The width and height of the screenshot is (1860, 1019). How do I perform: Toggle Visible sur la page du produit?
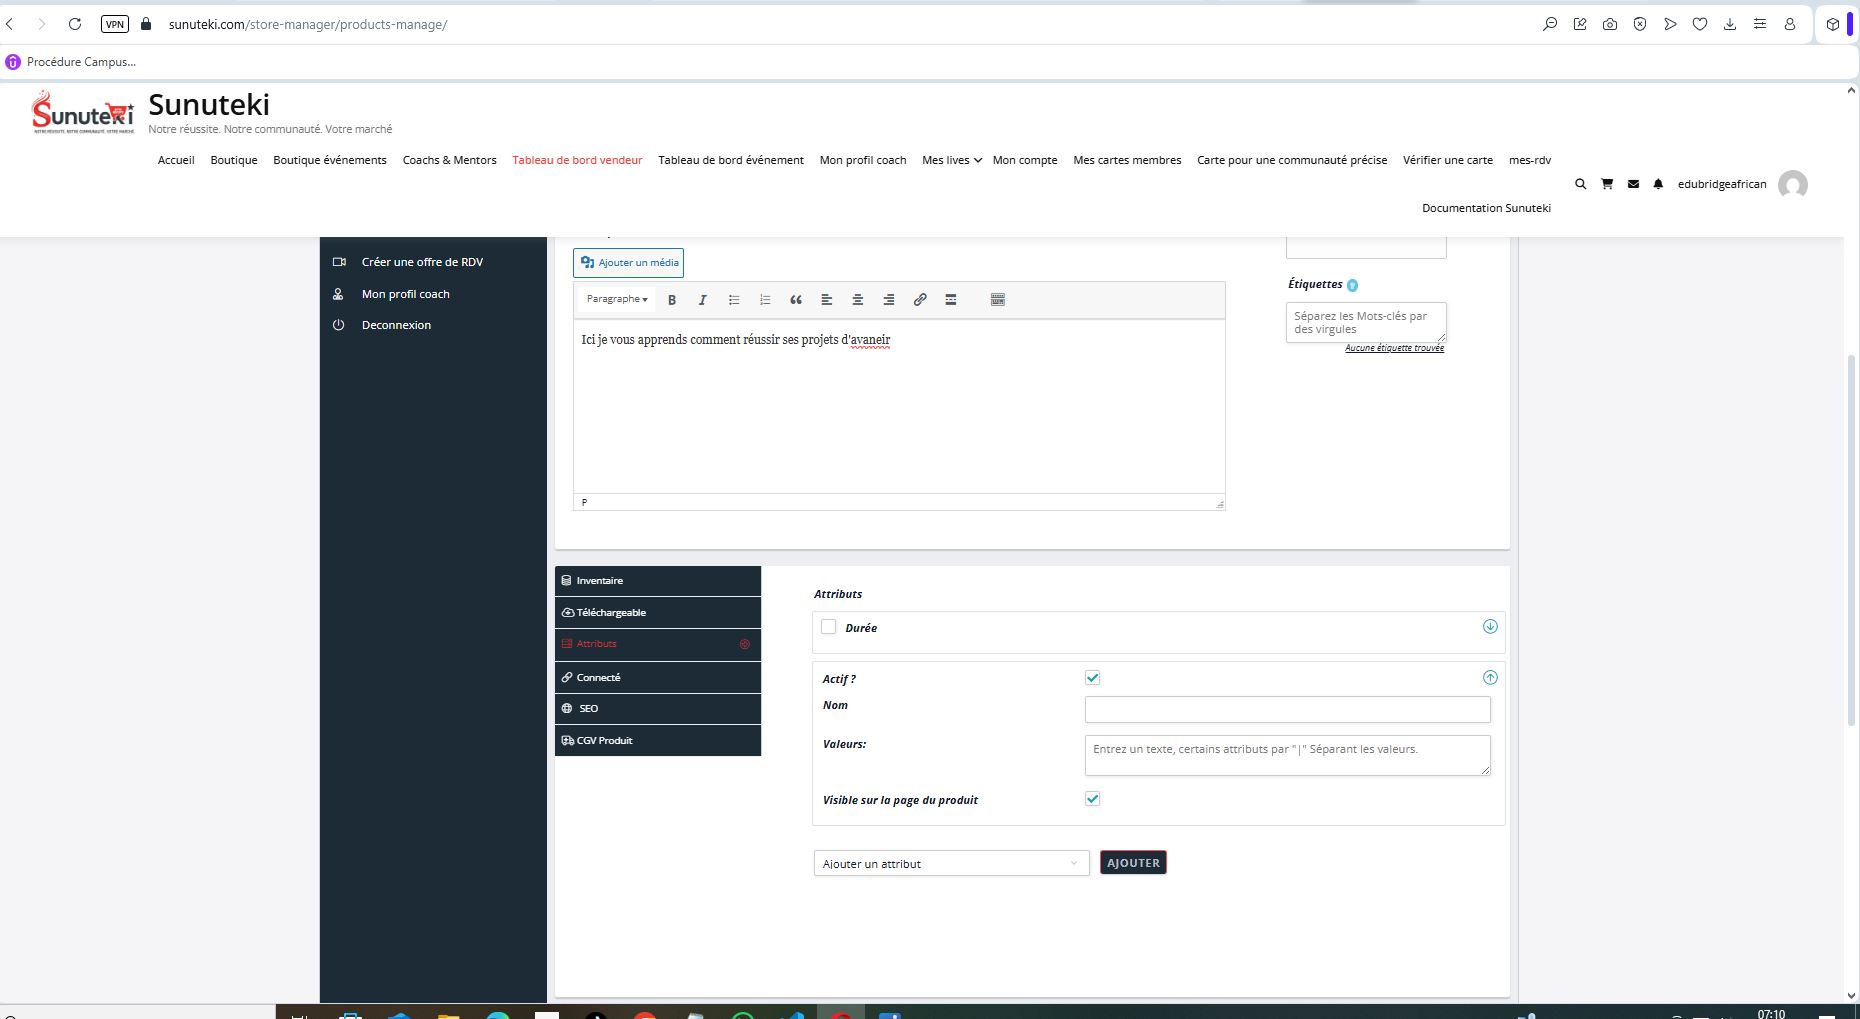pyautogui.click(x=1092, y=799)
